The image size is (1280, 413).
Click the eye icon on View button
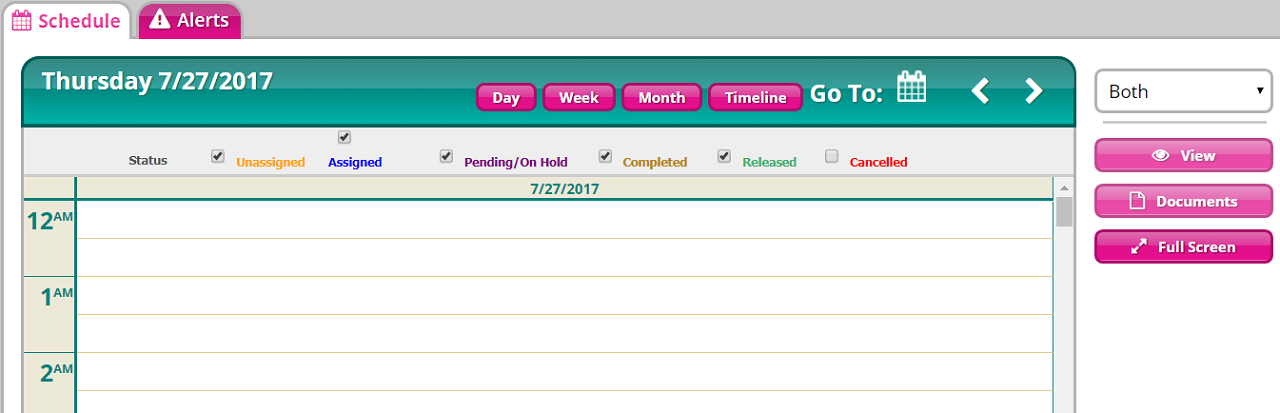pos(1161,156)
